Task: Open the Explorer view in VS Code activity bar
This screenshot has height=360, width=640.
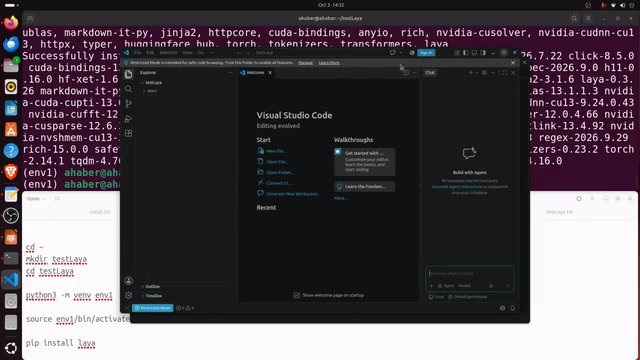Action: (129, 74)
